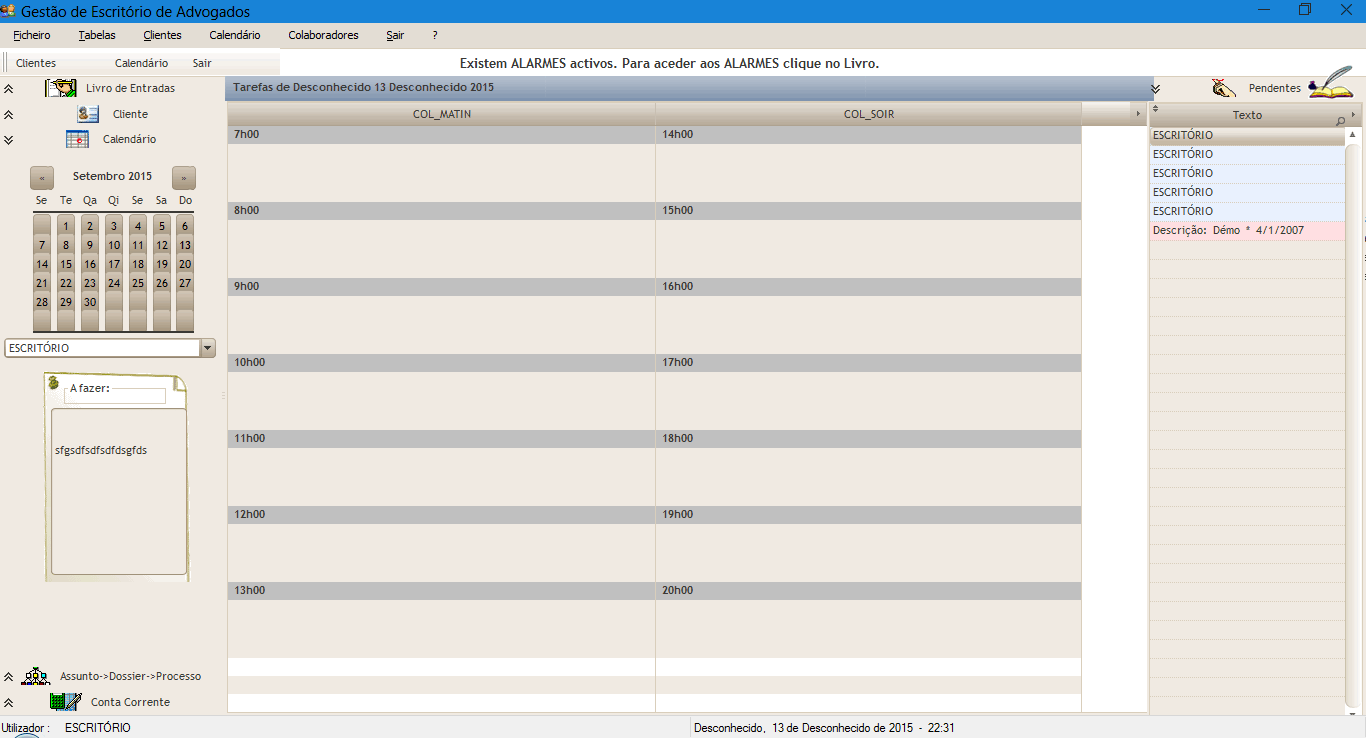Viewport: 1366px width, 738px height.
Task: Click the writing hand Pendentes icon
Action: pyautogui.click(x=1224, y=88)
